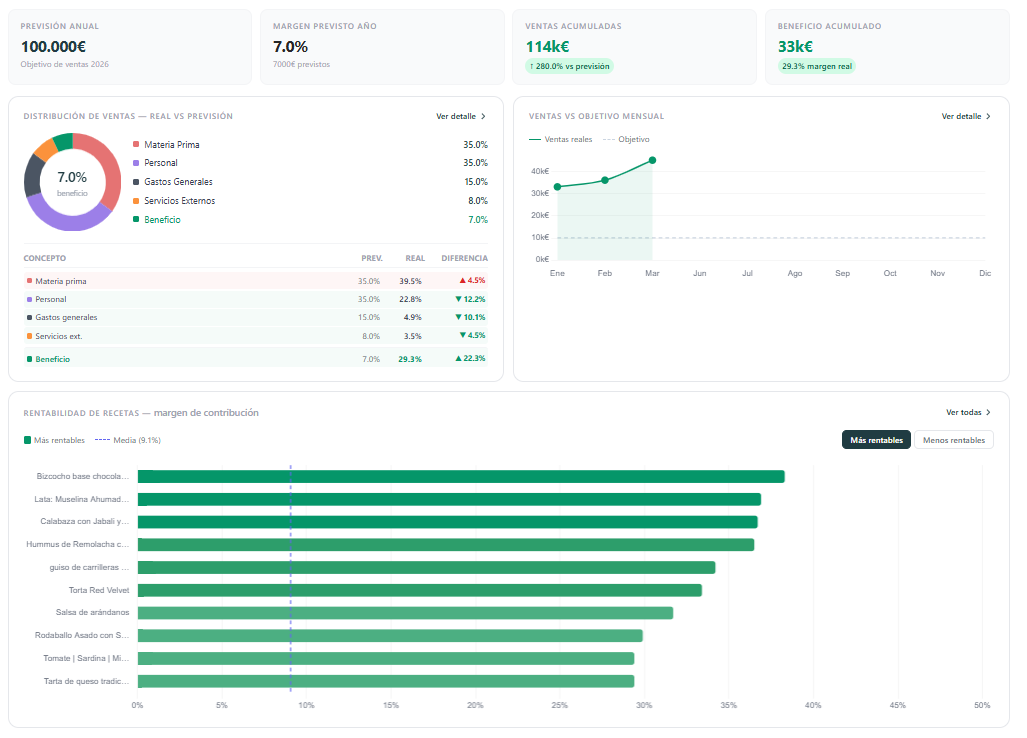Image resolution: width=1027 pixels, height=738 pixels.
Task: Click the purple Personal legend swatch
Action: point(136,162)
